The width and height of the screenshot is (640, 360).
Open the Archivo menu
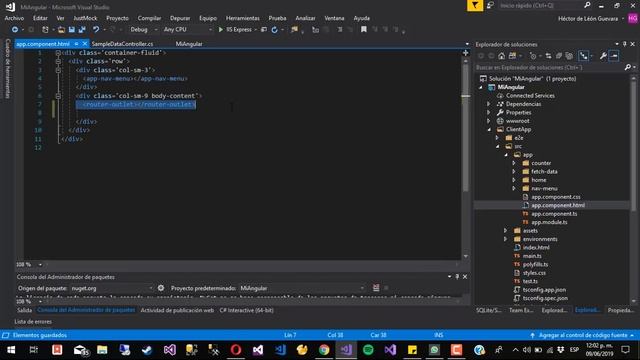pos(14,18)
